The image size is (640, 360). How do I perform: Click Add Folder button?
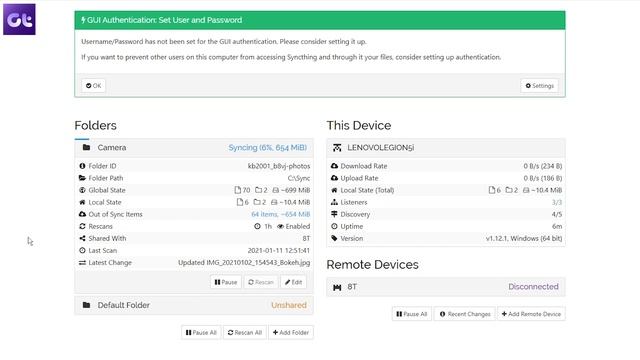pos(291,333)
